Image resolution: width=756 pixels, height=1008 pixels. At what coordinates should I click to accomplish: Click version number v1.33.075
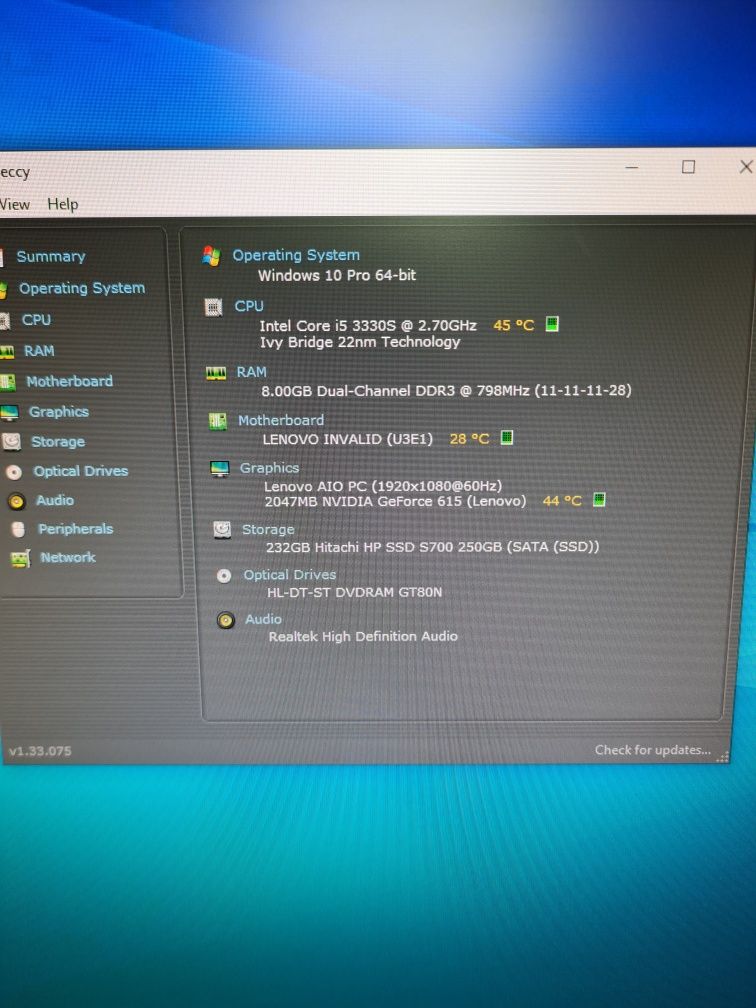tap(40, 751)
